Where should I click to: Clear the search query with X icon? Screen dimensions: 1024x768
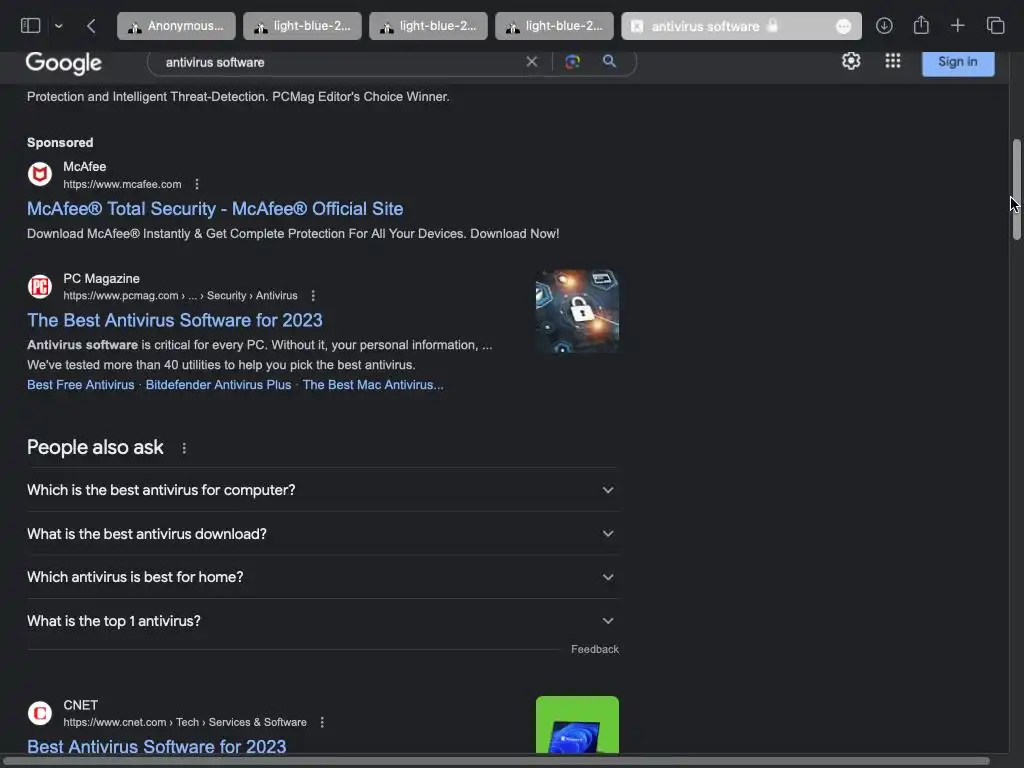click(532, 61)
